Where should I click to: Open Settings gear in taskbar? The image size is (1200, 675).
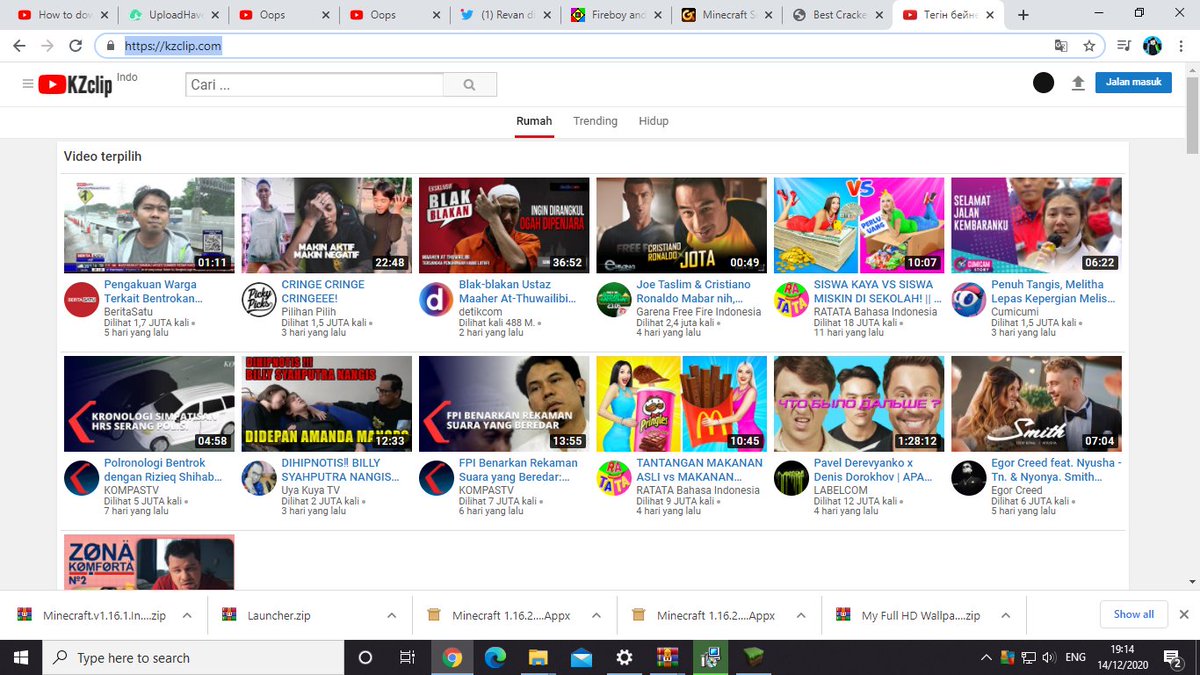coord(624,657)
